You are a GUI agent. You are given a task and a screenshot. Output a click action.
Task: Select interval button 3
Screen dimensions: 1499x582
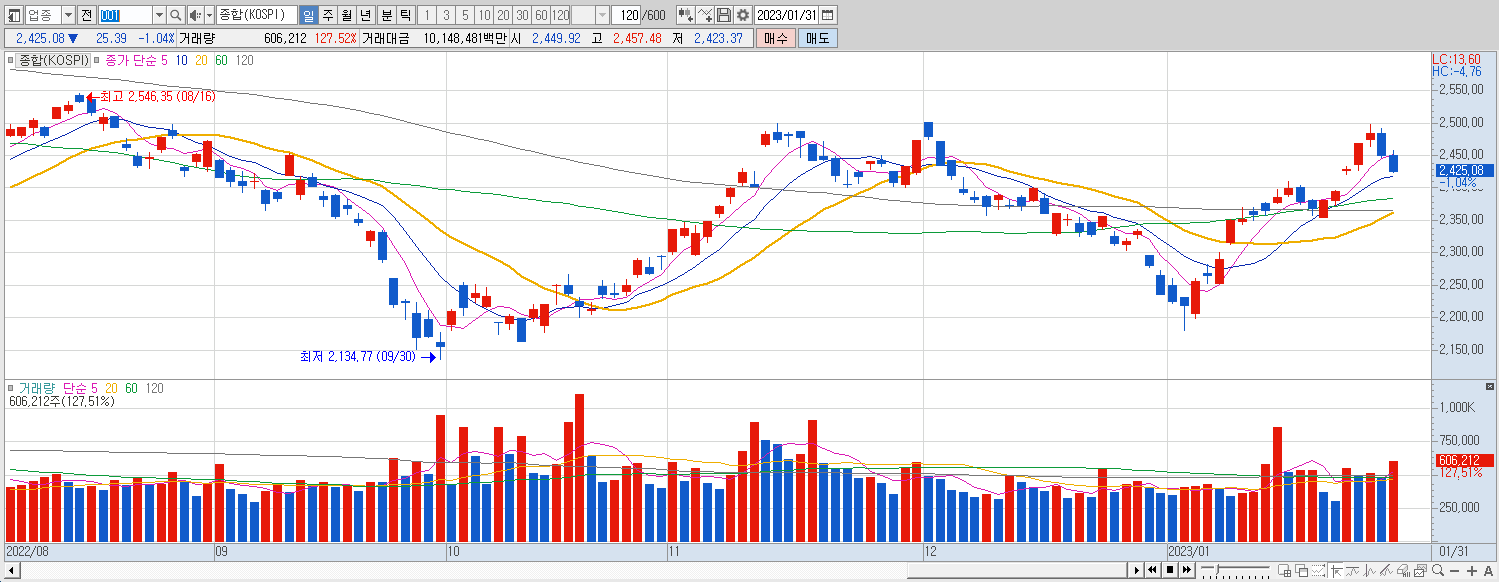[x=446, y=15]
